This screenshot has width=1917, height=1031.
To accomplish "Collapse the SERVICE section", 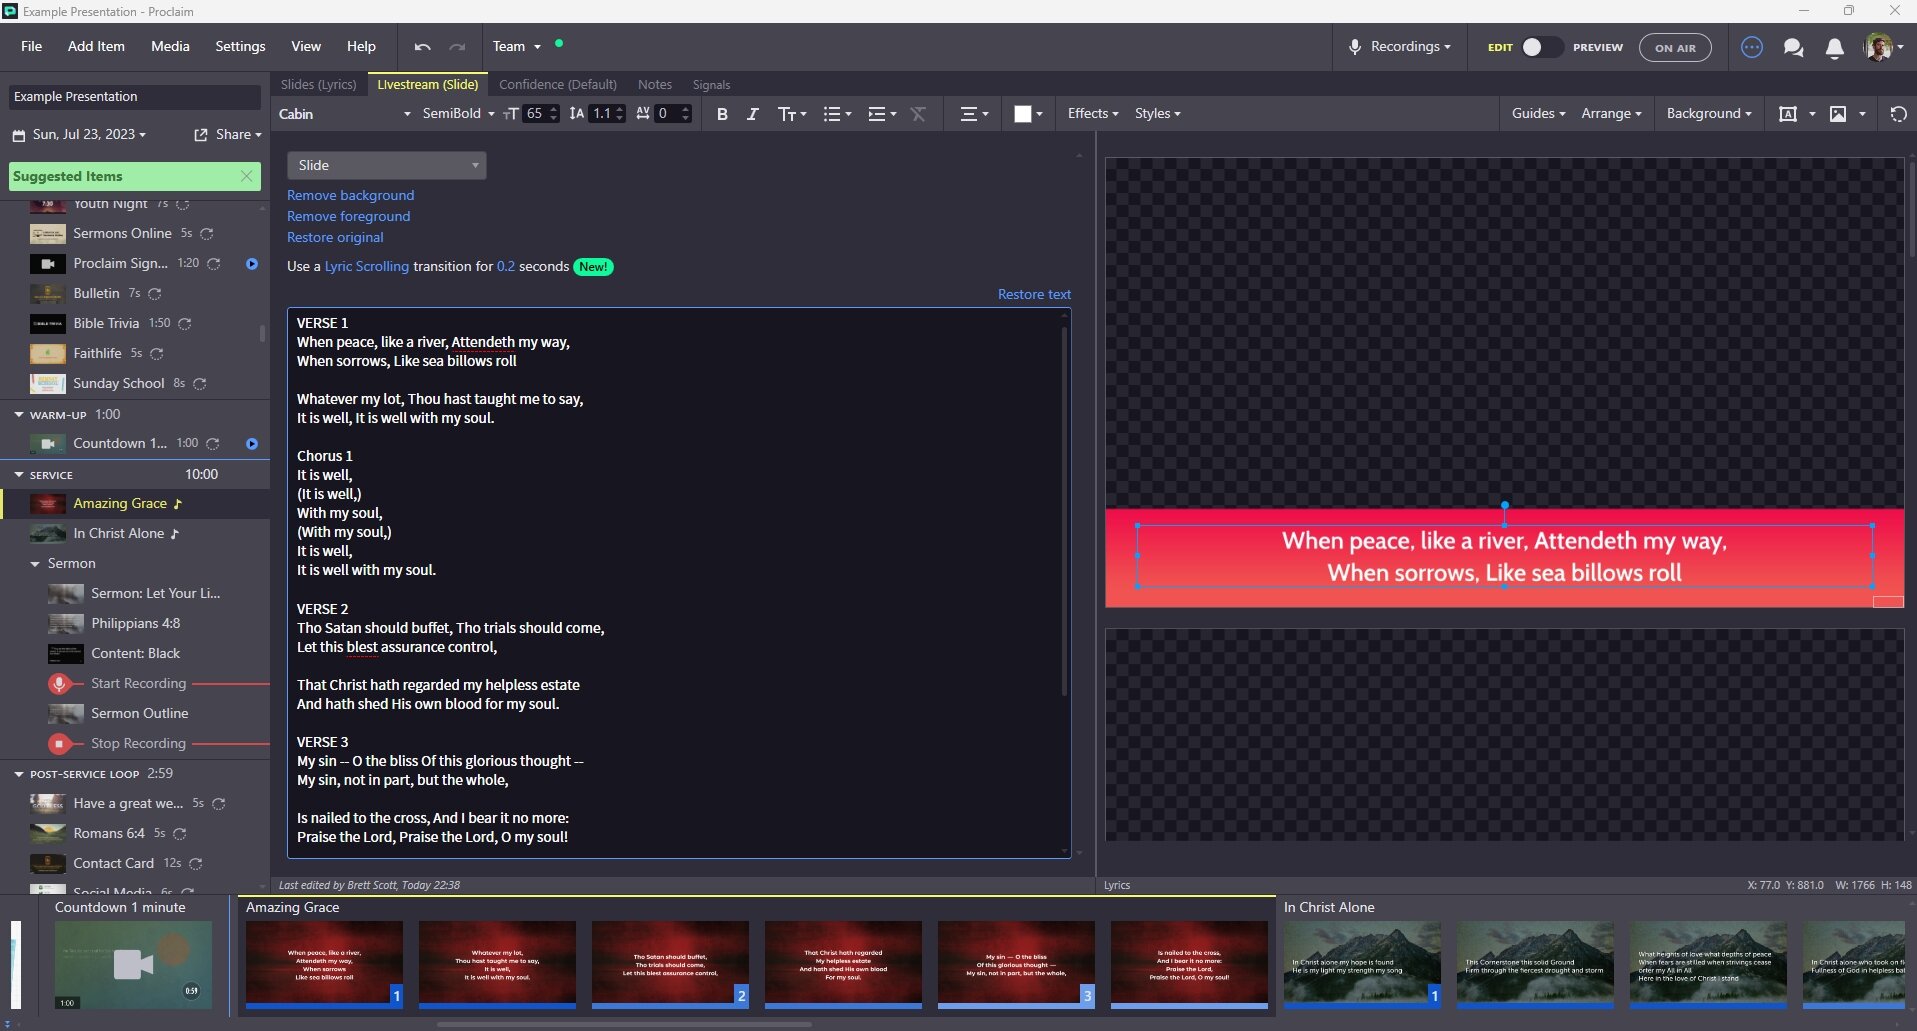I will [17, 474].
